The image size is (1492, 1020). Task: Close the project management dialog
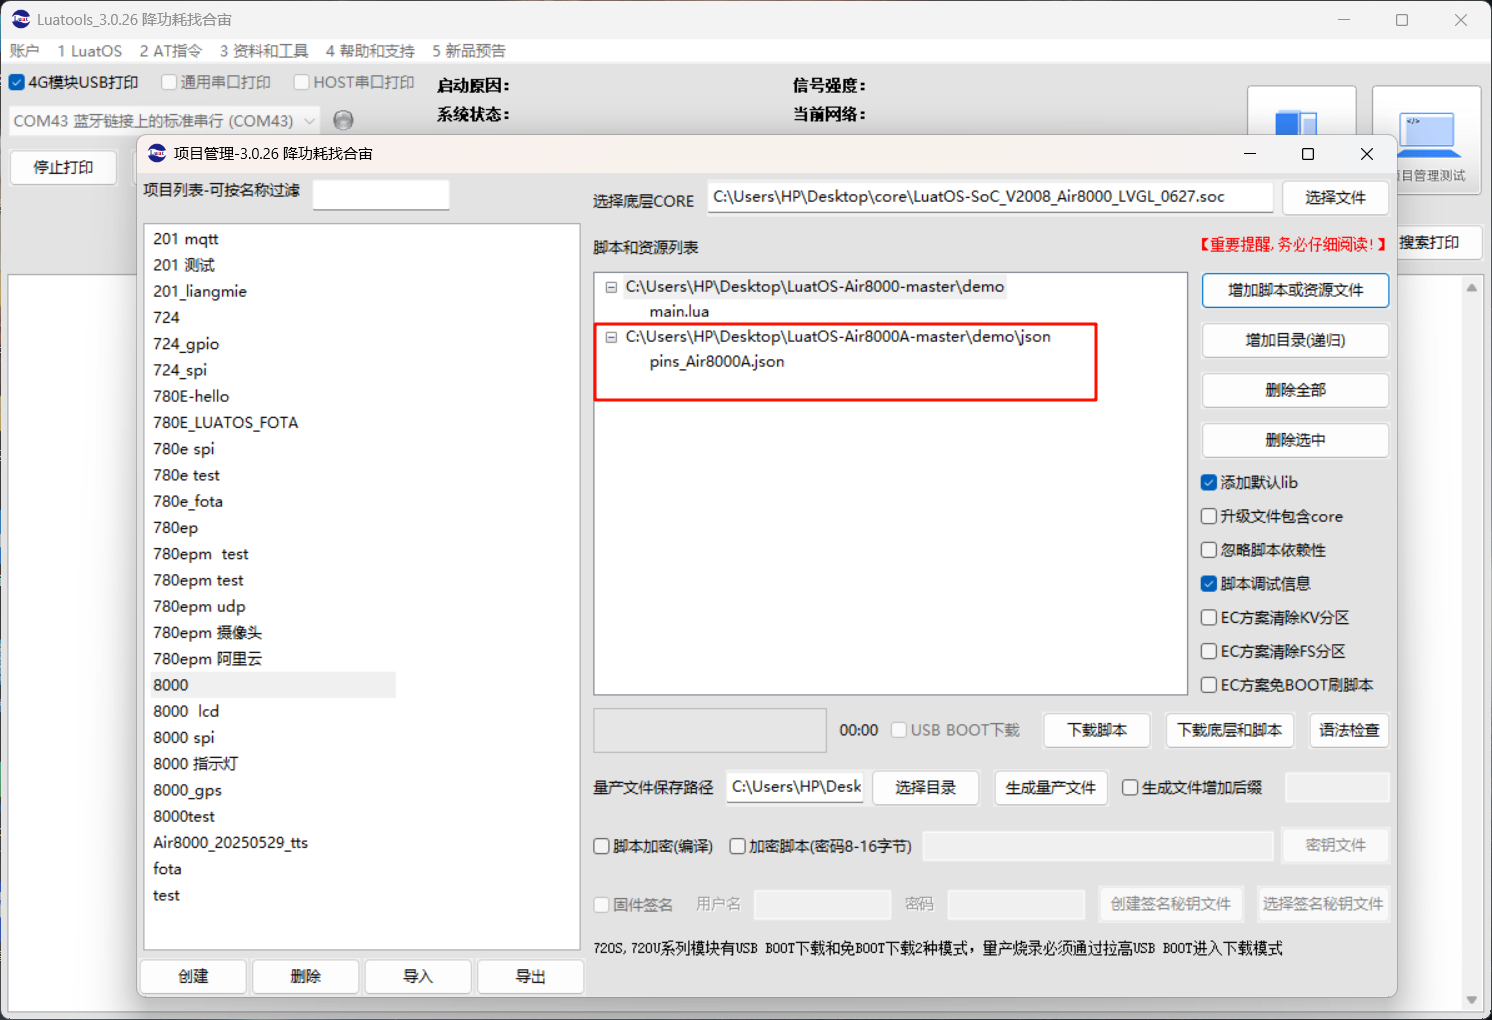coord(1367,154)
